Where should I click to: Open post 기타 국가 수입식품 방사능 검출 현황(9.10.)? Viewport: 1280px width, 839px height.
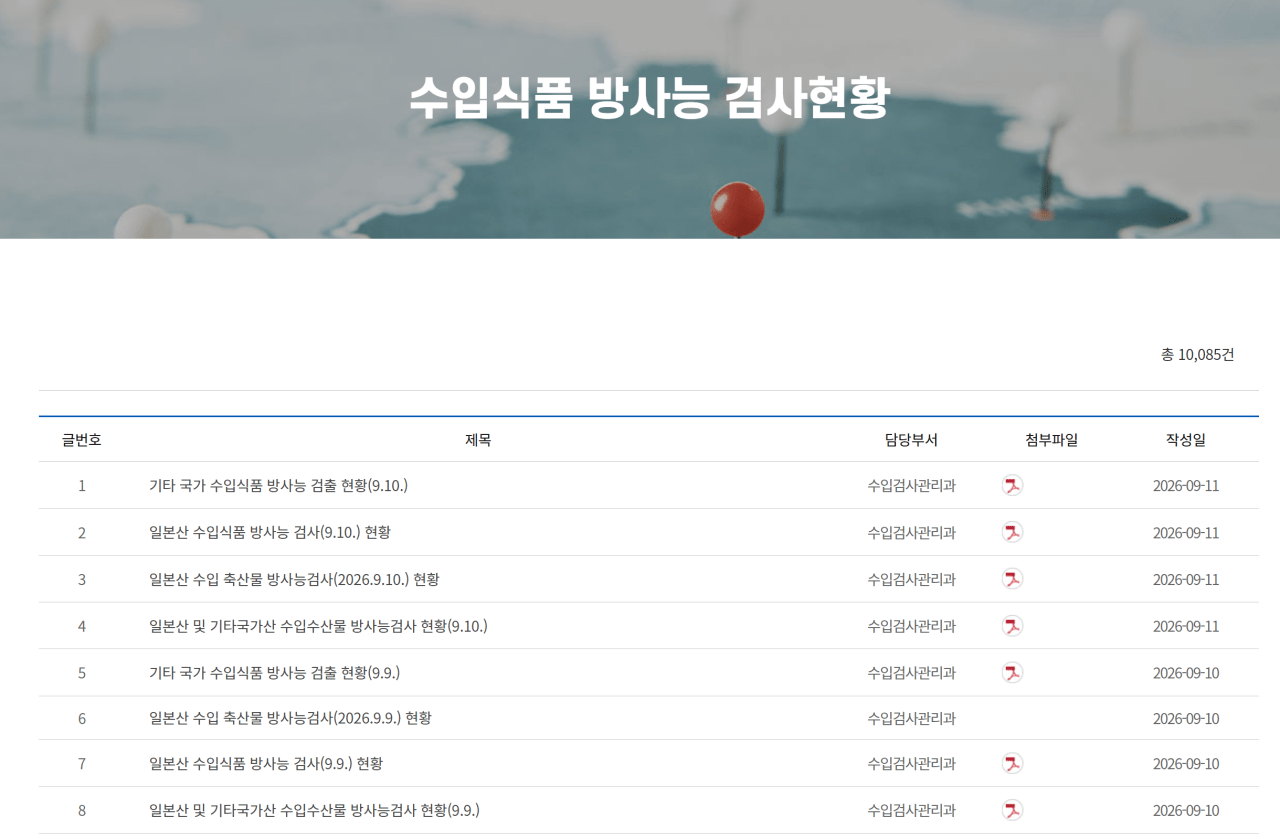[278, 486]
